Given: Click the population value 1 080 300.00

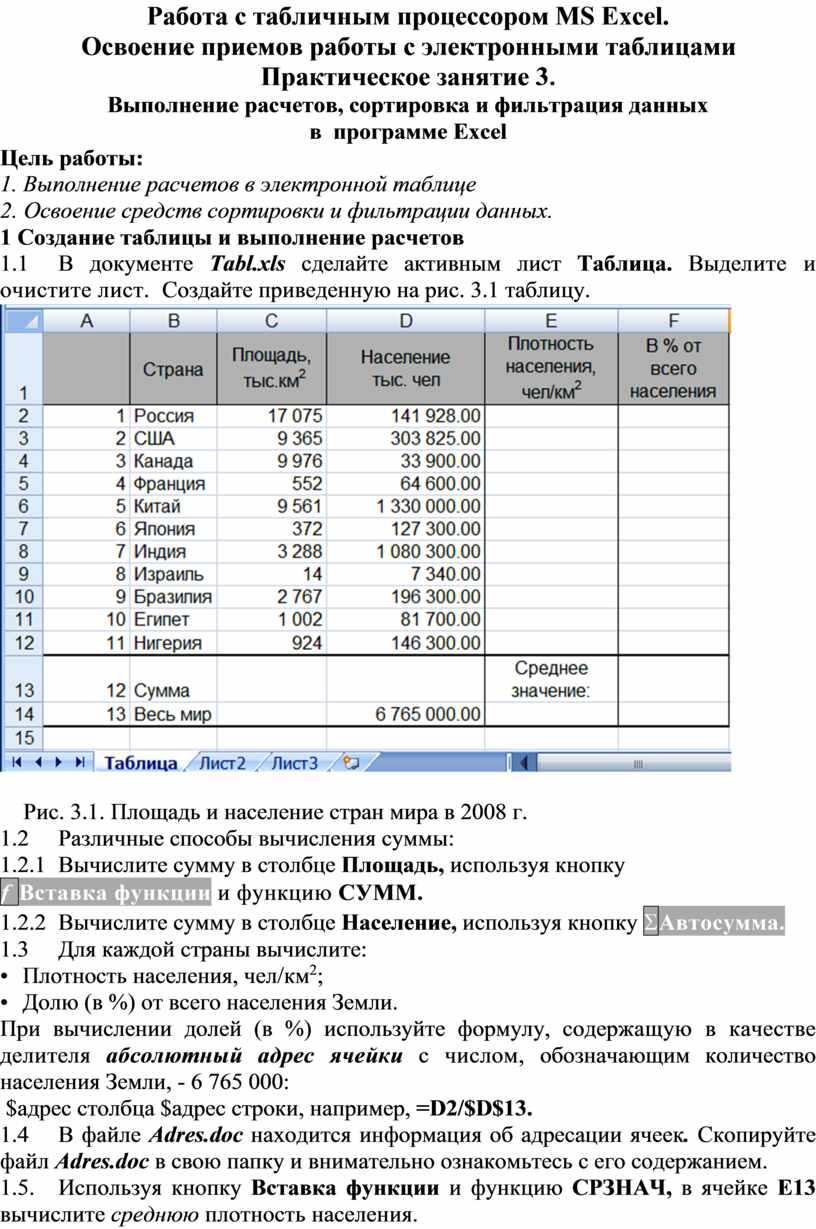Looking at the screenshot, I should (405, 552).
